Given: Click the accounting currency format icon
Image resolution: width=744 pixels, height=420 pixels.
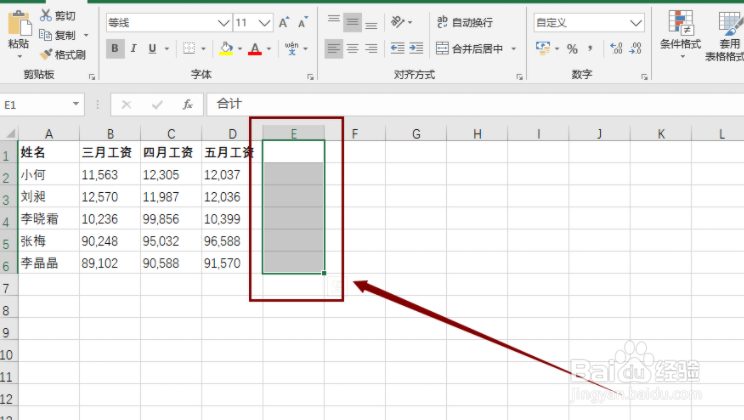Looking at the screenshot, I should pyautogui.click(x=543, y=48).
